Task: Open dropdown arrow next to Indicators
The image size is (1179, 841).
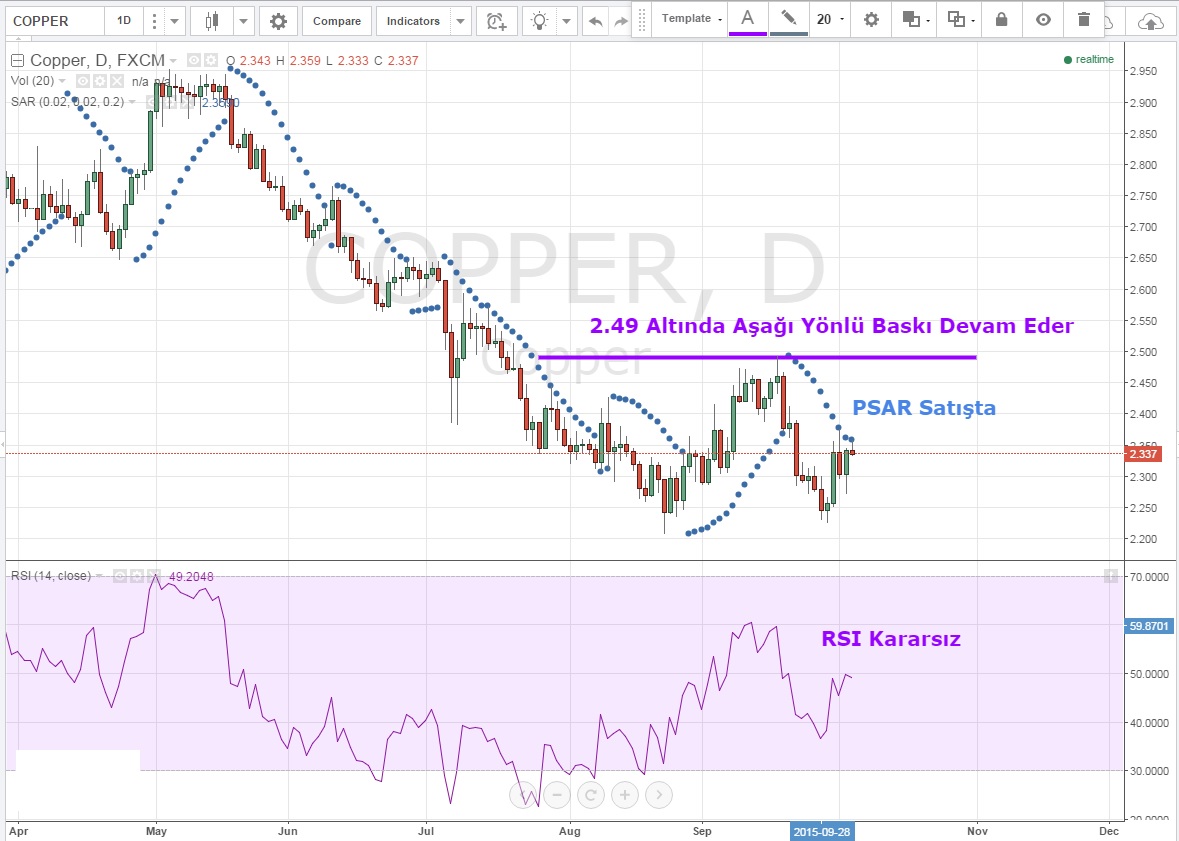Action: click(460, 20)
